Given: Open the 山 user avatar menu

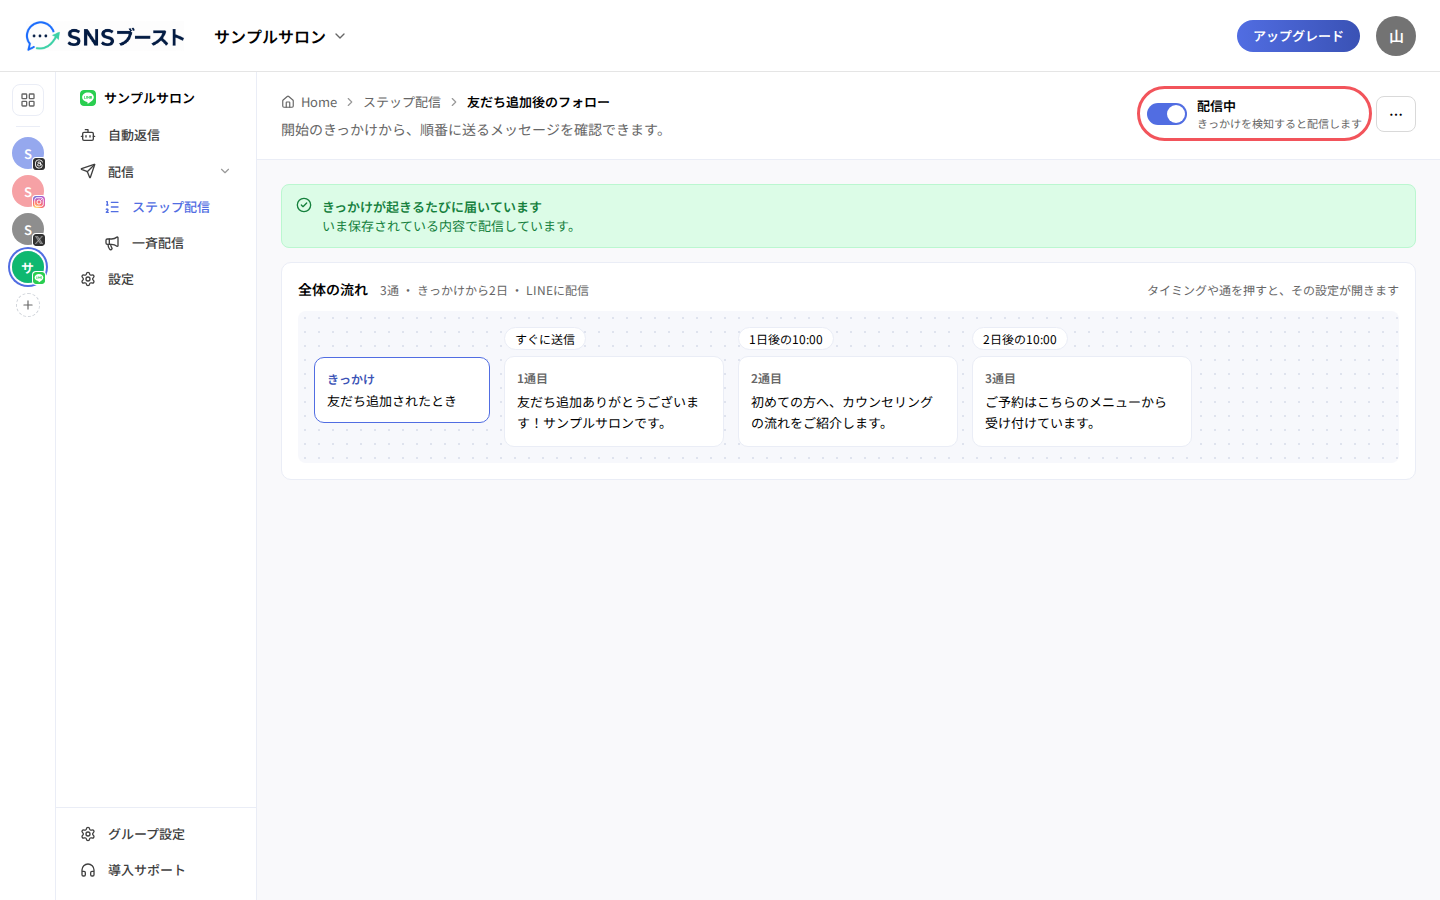Looking at the screenshot, I should click(1396, 36).
